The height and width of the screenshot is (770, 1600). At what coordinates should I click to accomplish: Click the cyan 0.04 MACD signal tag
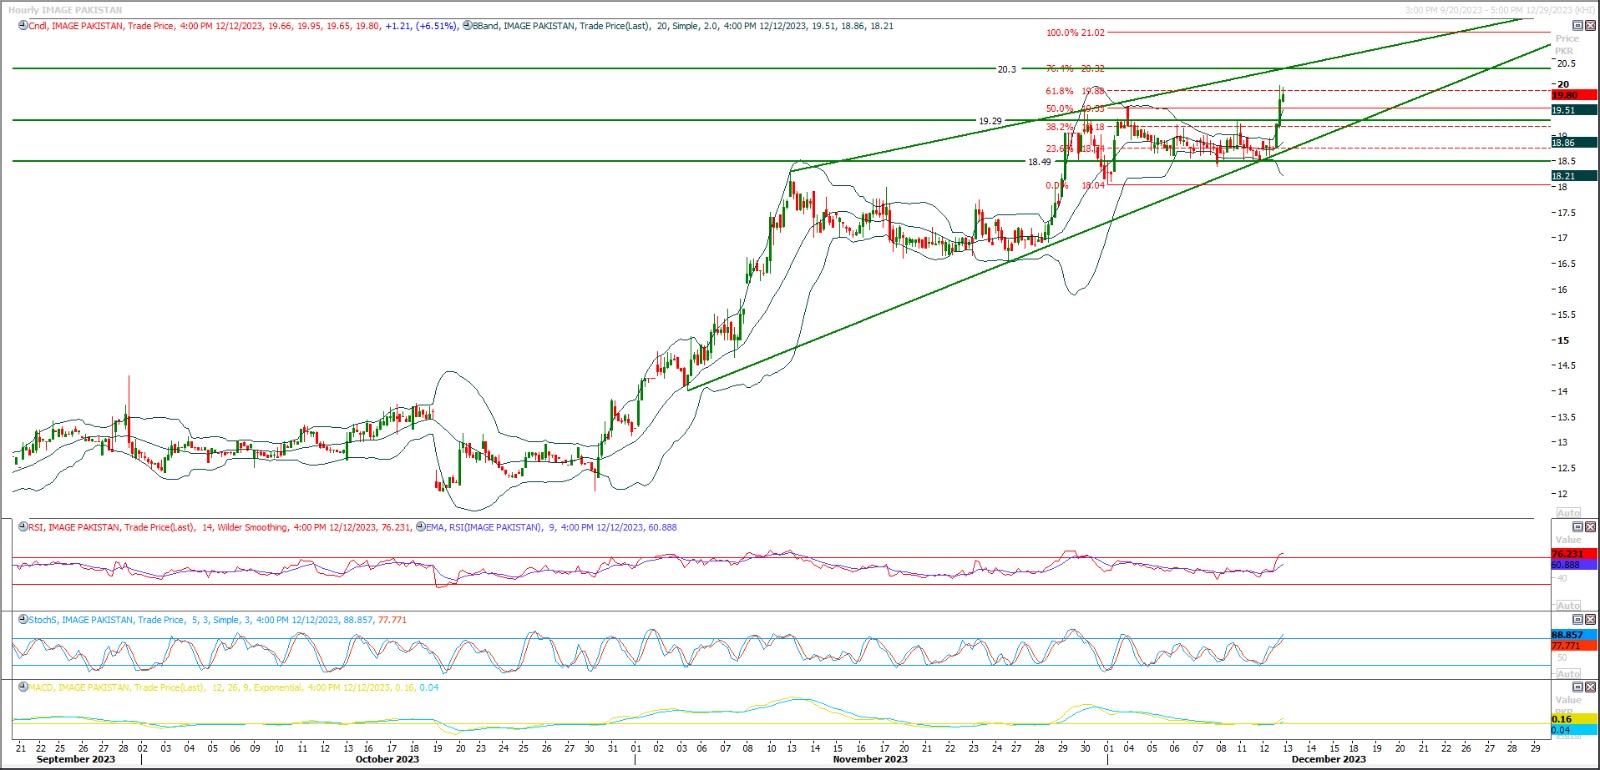1573,730
